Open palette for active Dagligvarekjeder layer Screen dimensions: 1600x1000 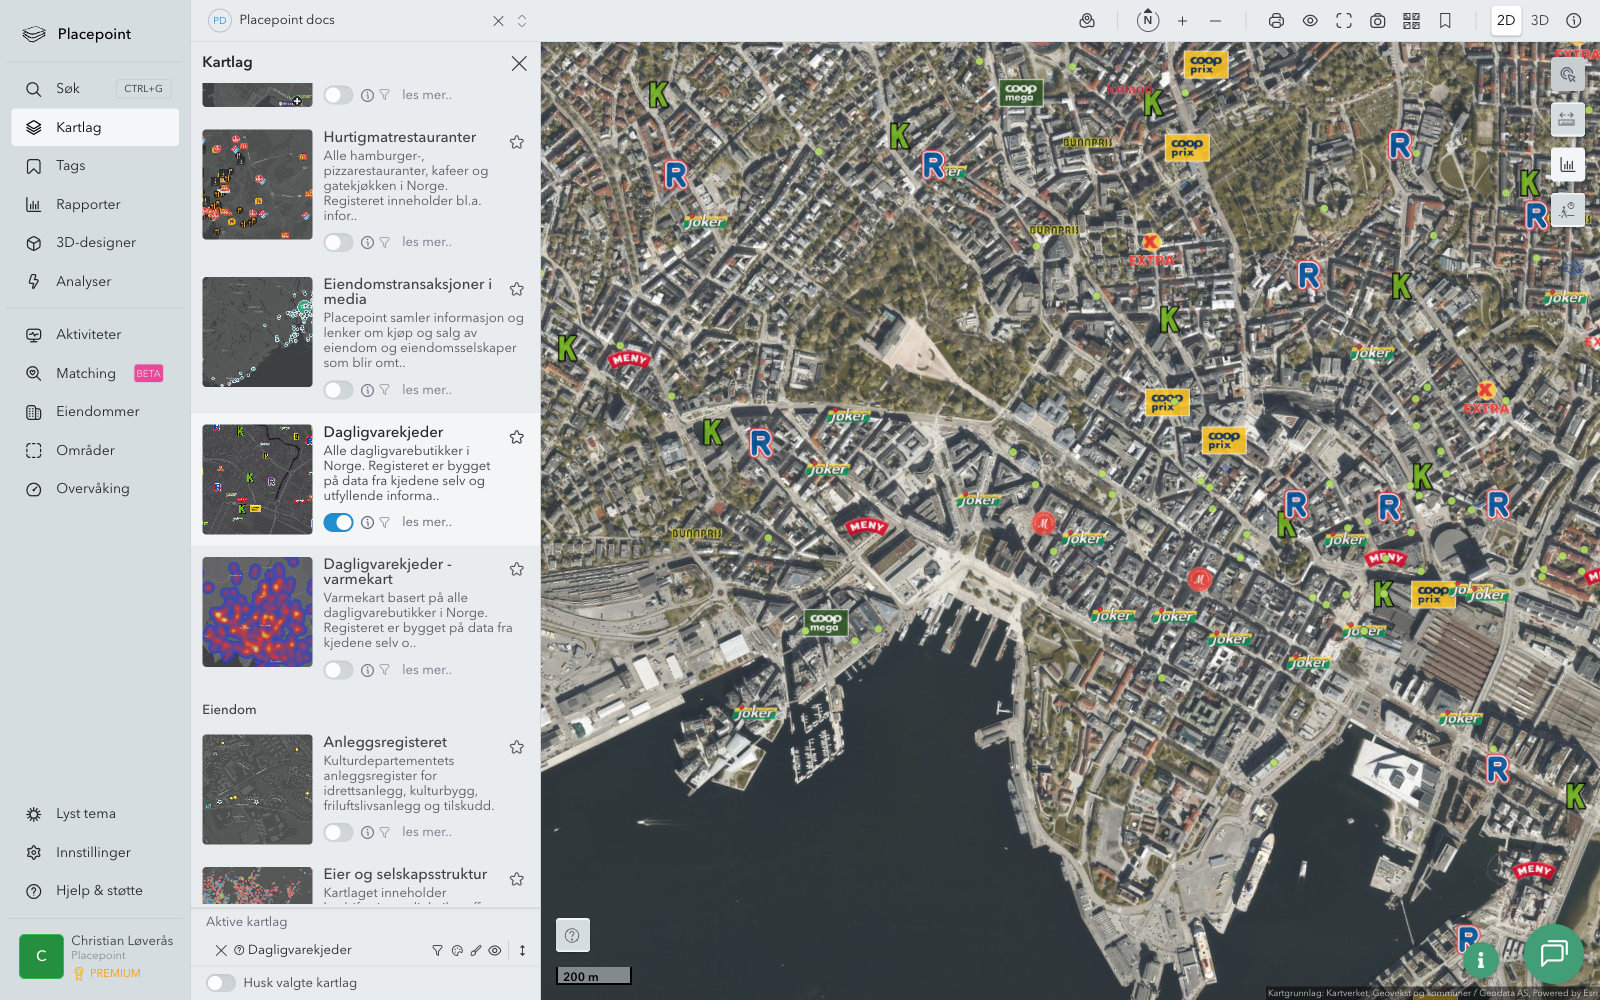pos(457,951)
